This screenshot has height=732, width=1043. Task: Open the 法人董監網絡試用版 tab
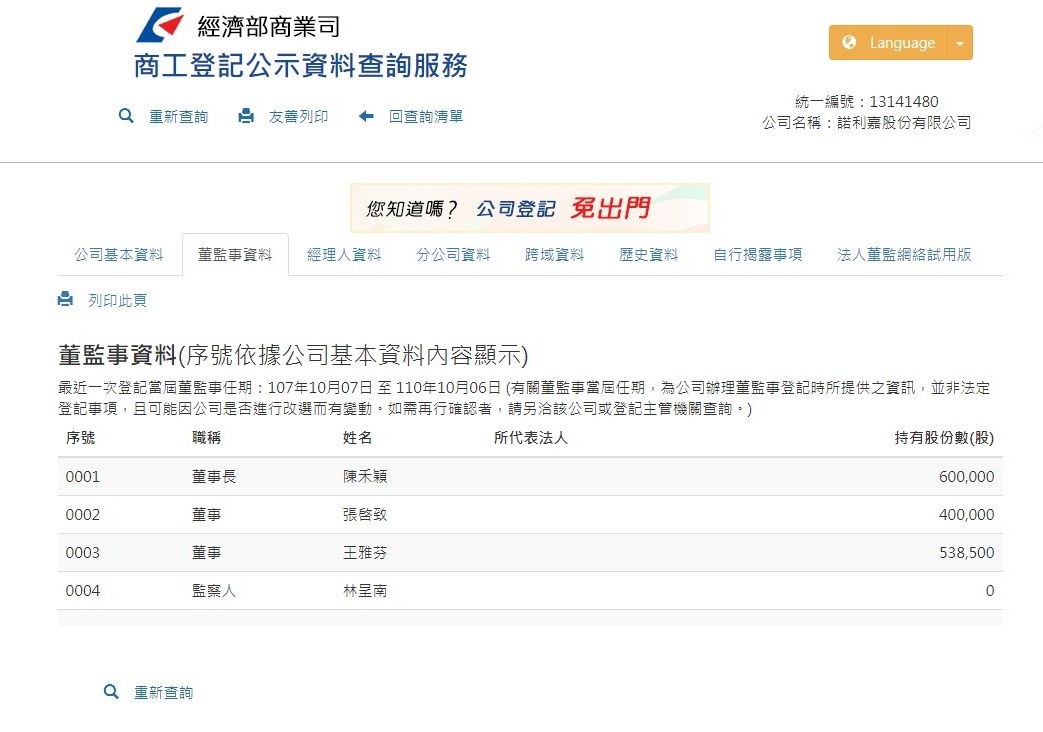click(904, 254)
